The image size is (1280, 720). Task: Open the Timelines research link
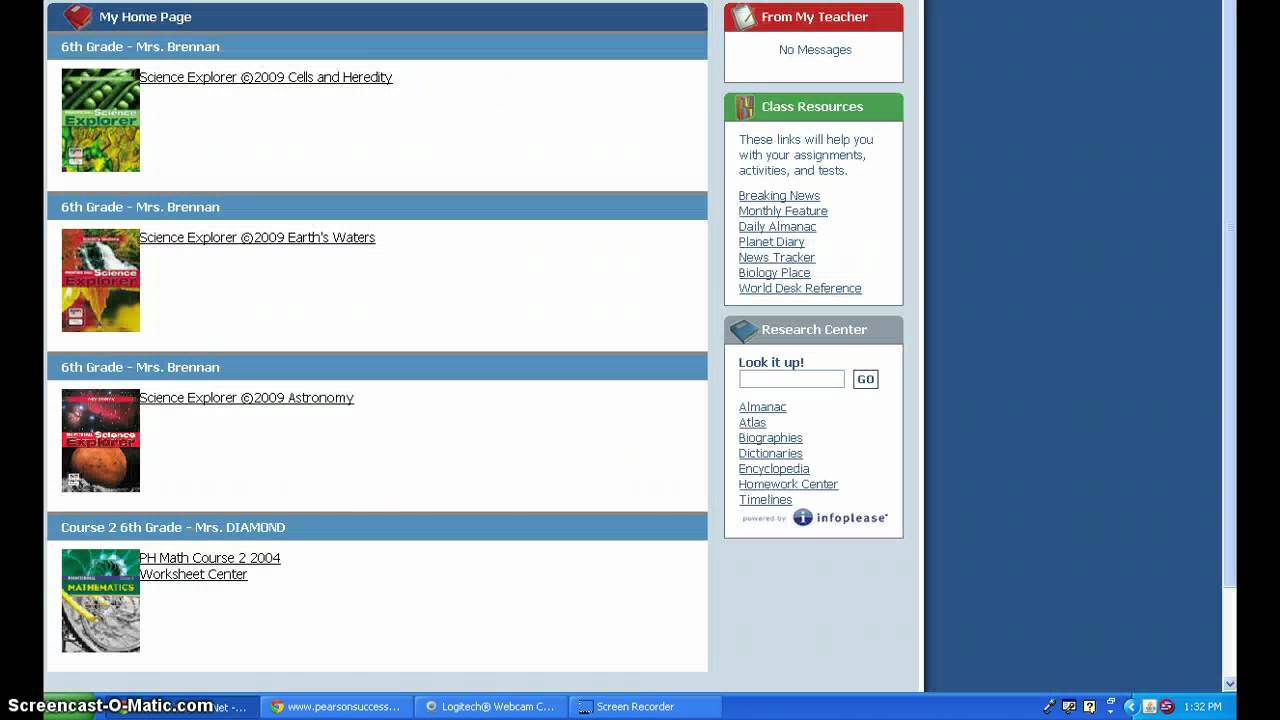tap(765, 500)
